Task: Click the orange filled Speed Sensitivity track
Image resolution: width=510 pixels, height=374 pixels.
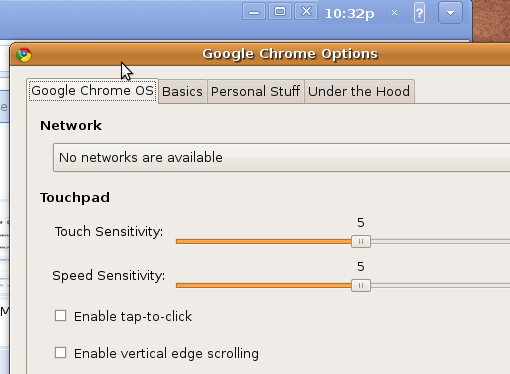Action: point(263,285)
